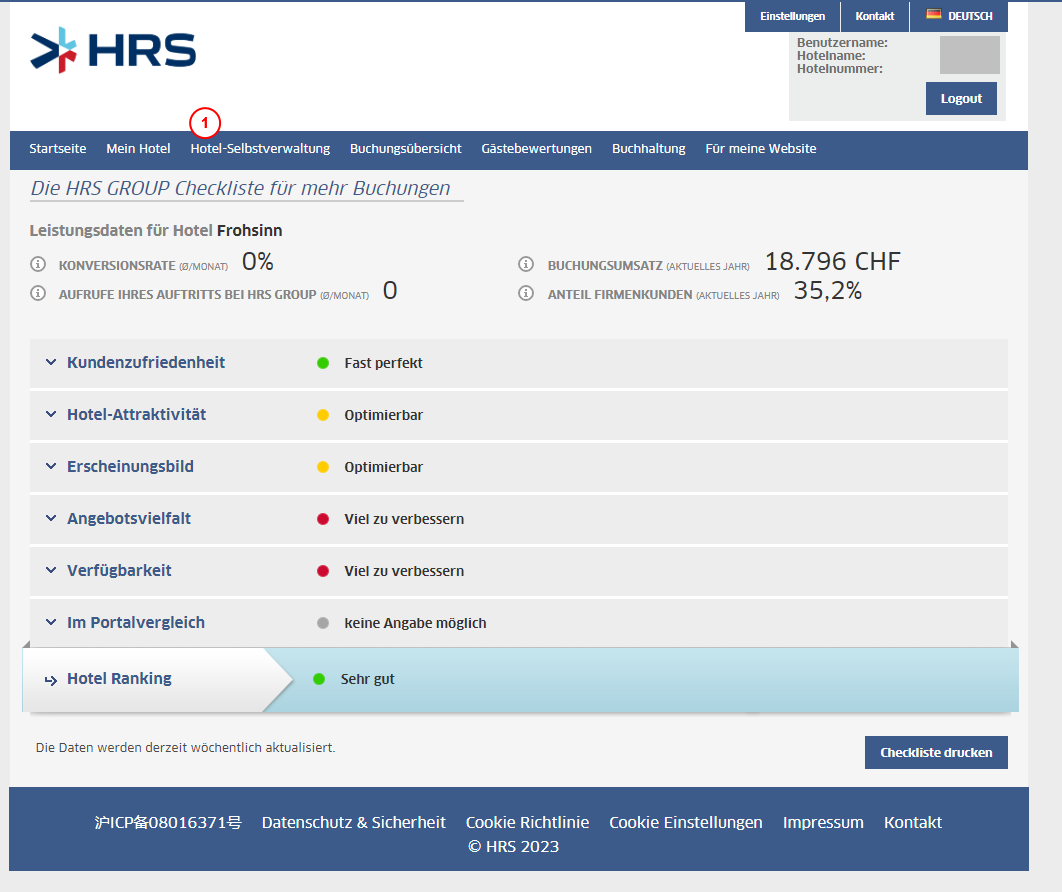The height and width of the screenshot is (892, 1062).
Task: Click the 'keine Angabe möglich' status text
Action: [x=415, y=623]
